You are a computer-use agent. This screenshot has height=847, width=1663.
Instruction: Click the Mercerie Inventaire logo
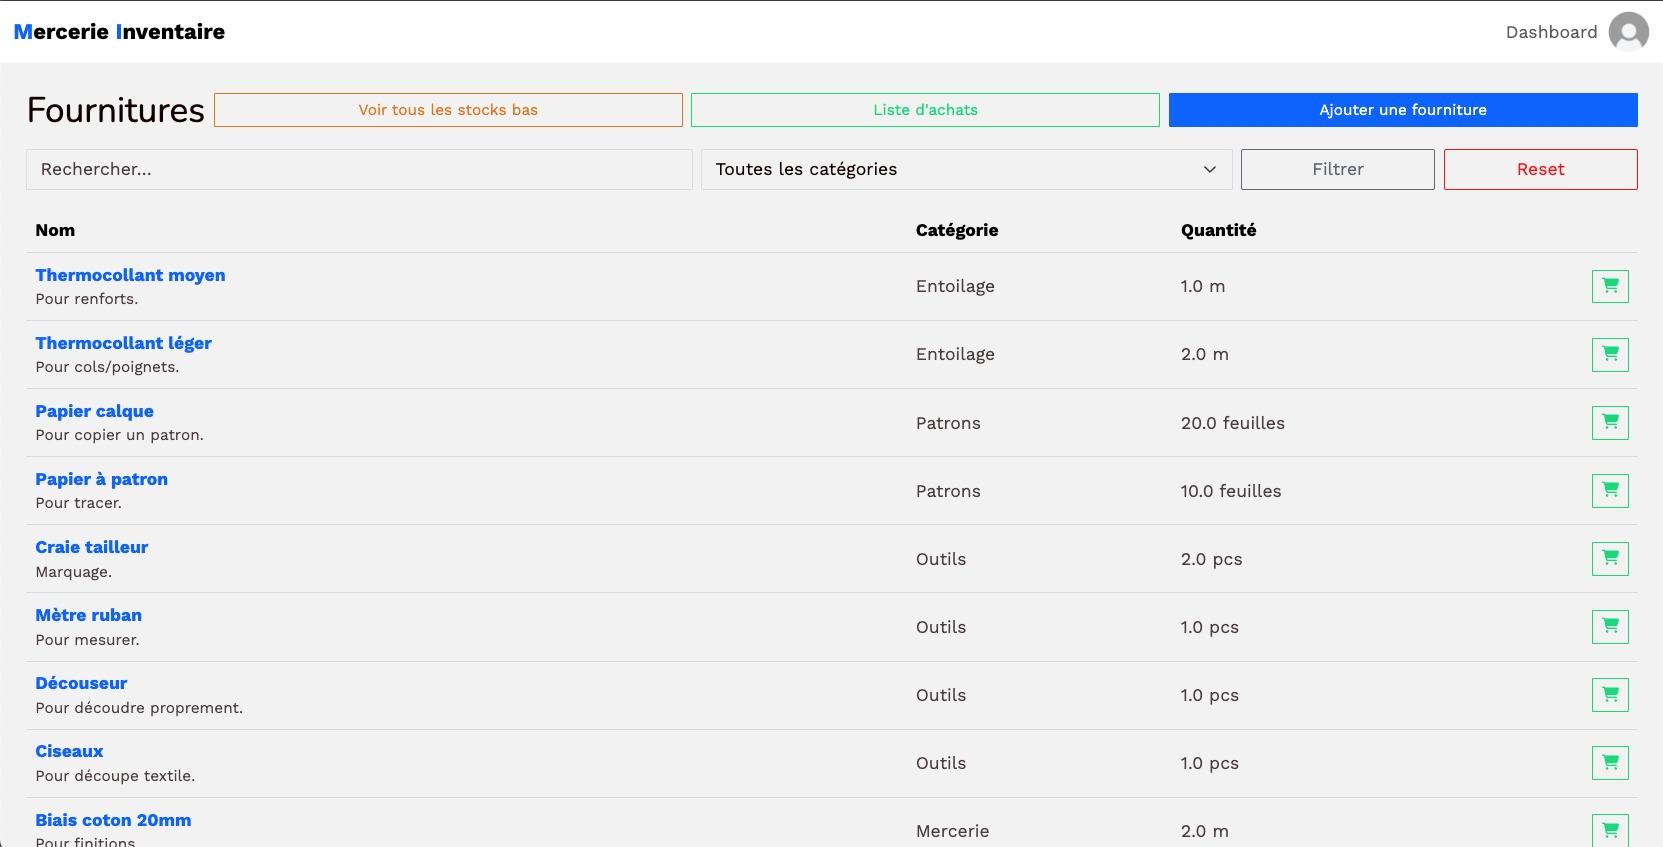click(119, 32)
